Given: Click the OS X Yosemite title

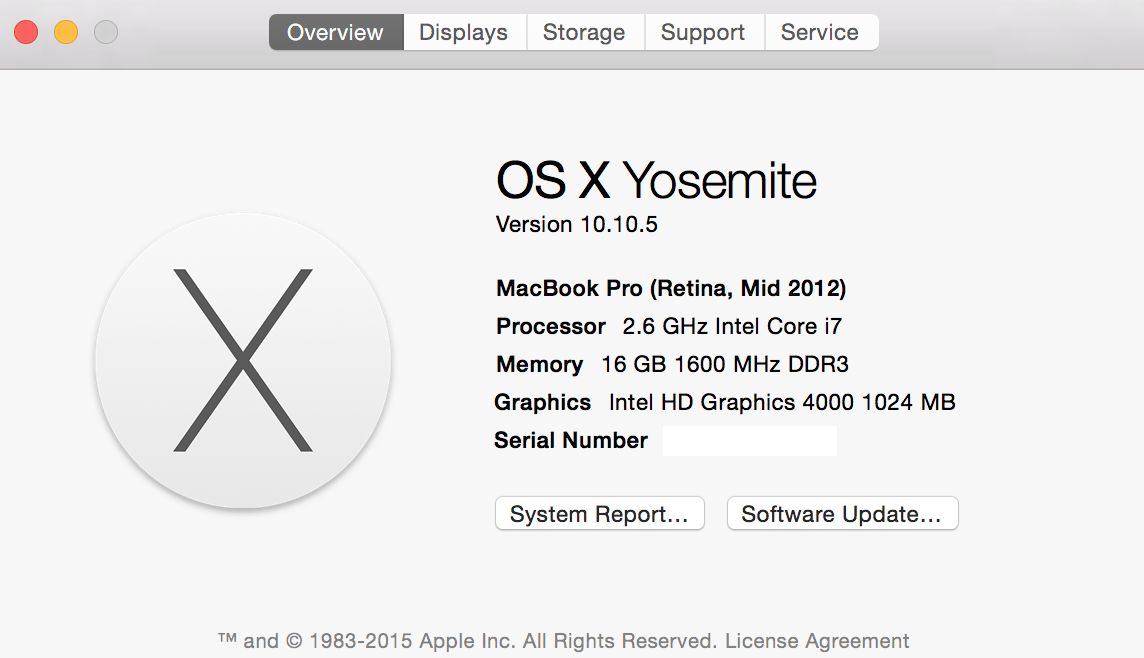Looking at the screenshot, I should [656, 180].
